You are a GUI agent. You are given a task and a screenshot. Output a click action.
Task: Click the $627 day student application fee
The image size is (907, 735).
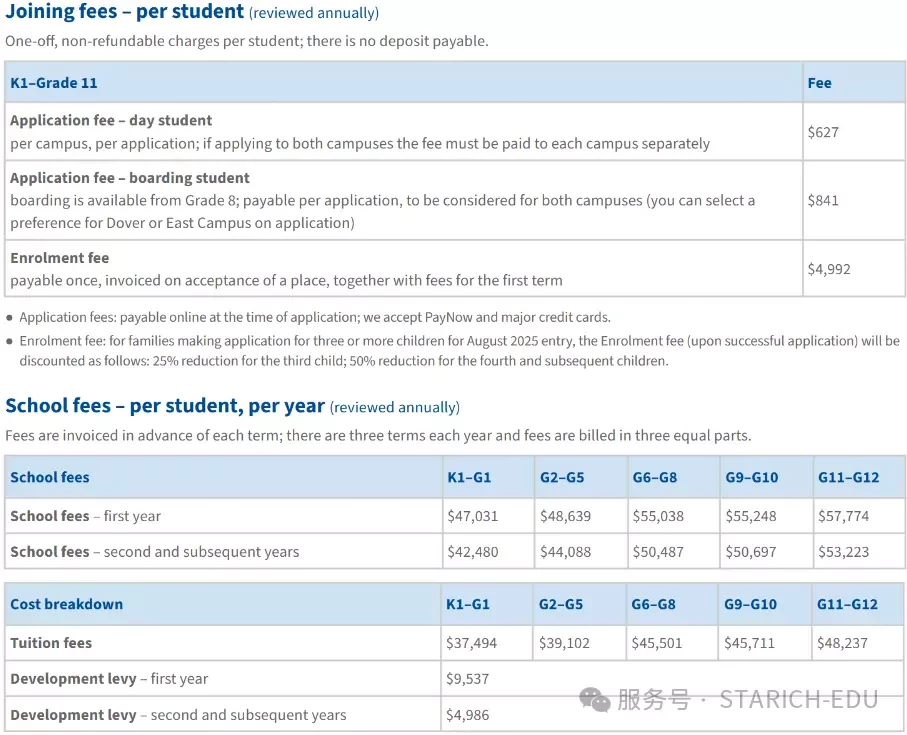click(x=823, y=132)
